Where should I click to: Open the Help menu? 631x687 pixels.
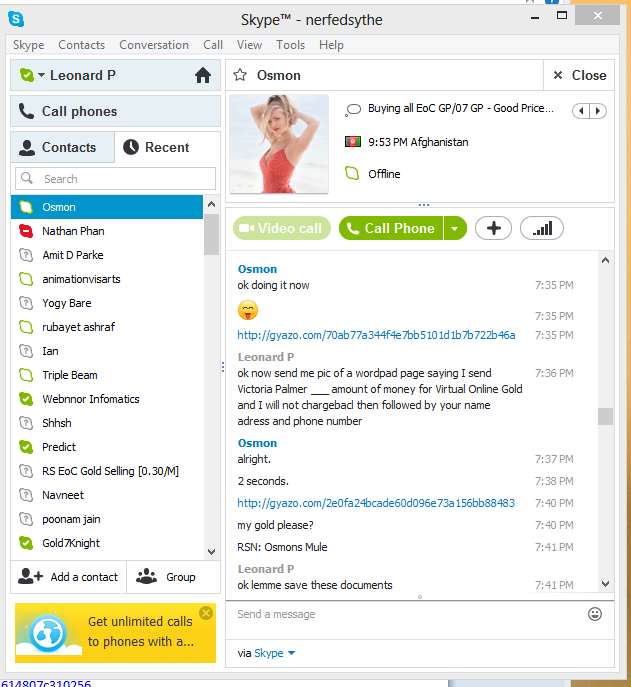[331, 45]
